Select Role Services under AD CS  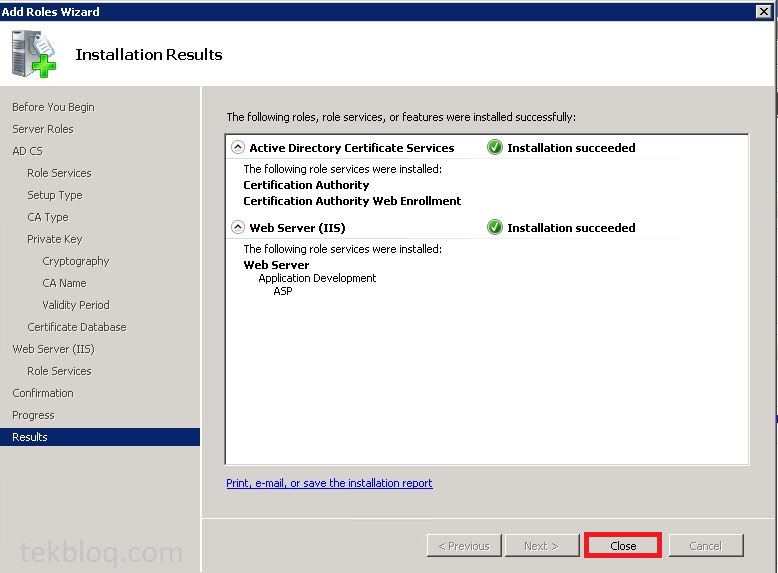(59, 173)
